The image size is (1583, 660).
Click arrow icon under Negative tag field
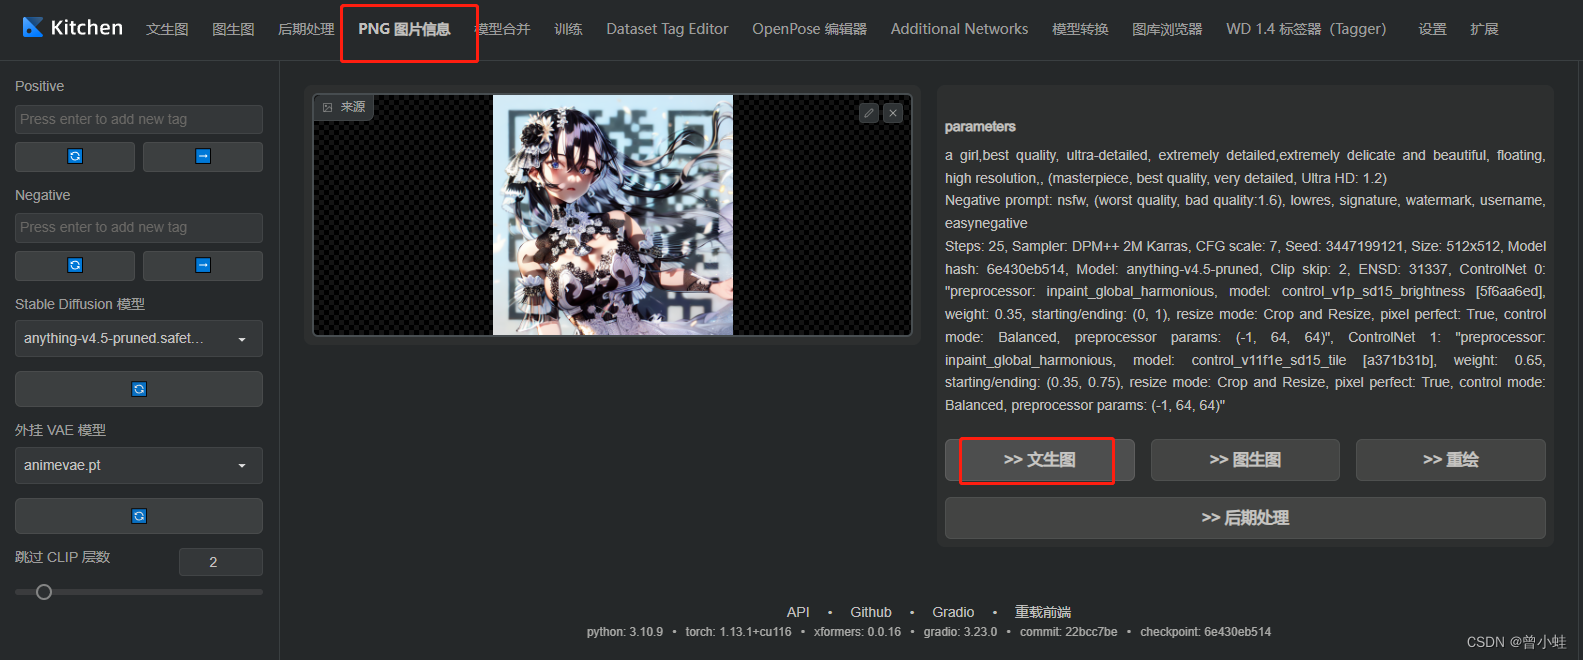[x=203, y=266]
